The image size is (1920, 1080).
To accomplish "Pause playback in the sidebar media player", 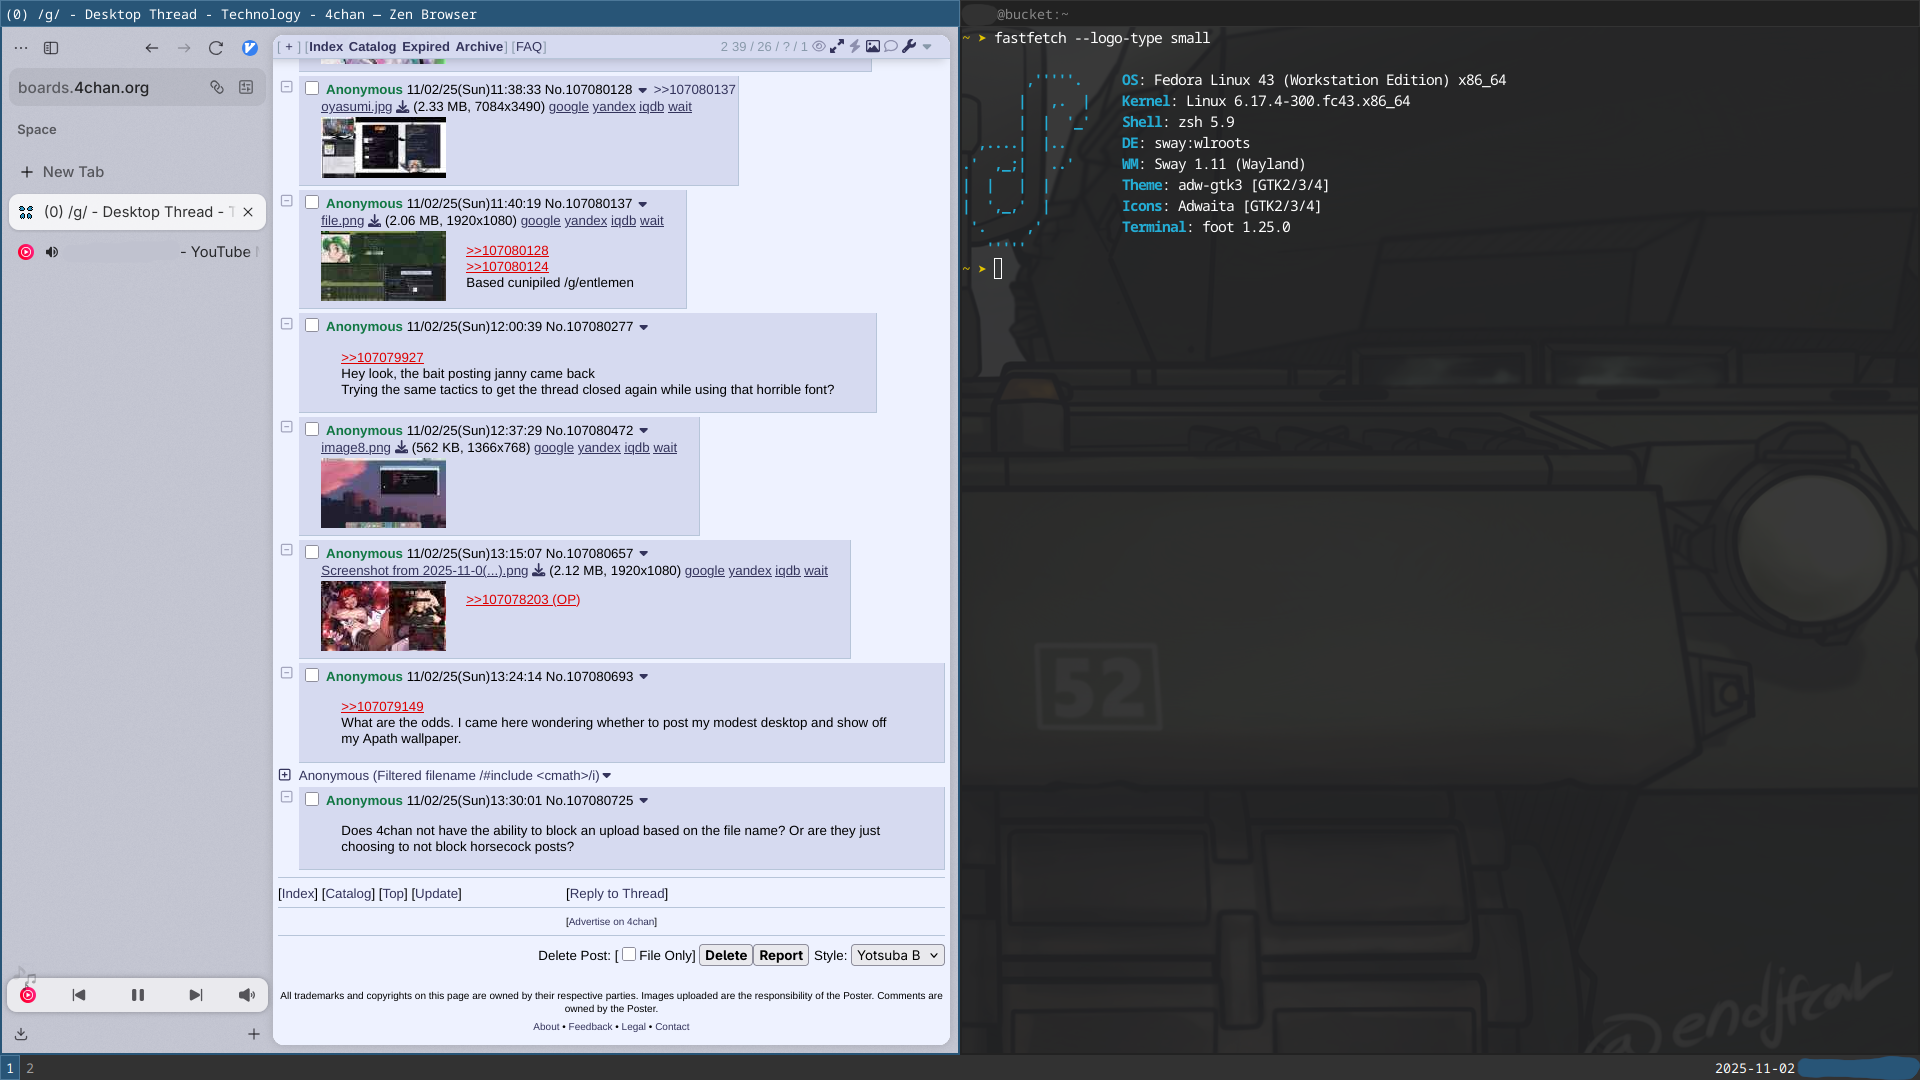I will [138, 995].
